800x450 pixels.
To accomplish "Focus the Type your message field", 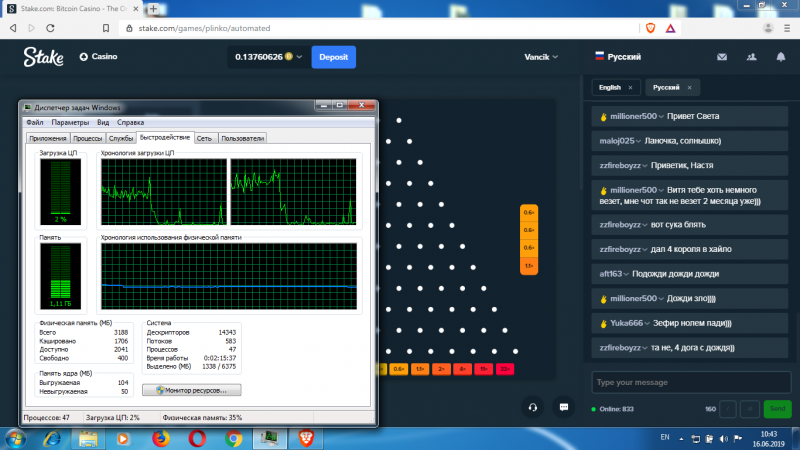I will coord(691,382).
